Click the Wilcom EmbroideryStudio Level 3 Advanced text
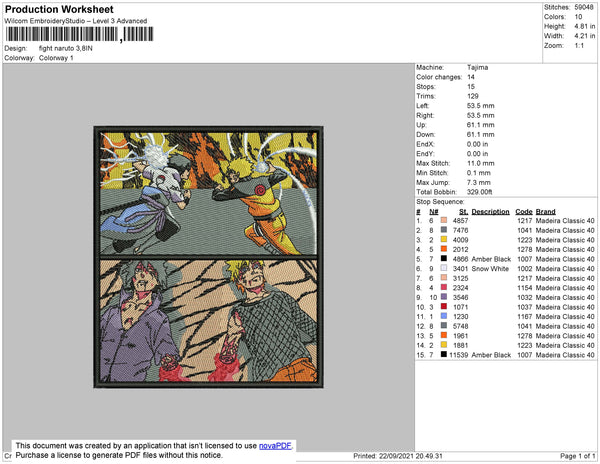Image resolution: width=600 pixels, height=464 pixels. 76,21
